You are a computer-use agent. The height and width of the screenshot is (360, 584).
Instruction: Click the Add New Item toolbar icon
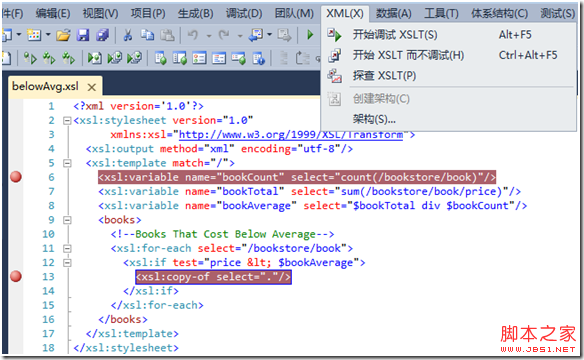[34, 35]
